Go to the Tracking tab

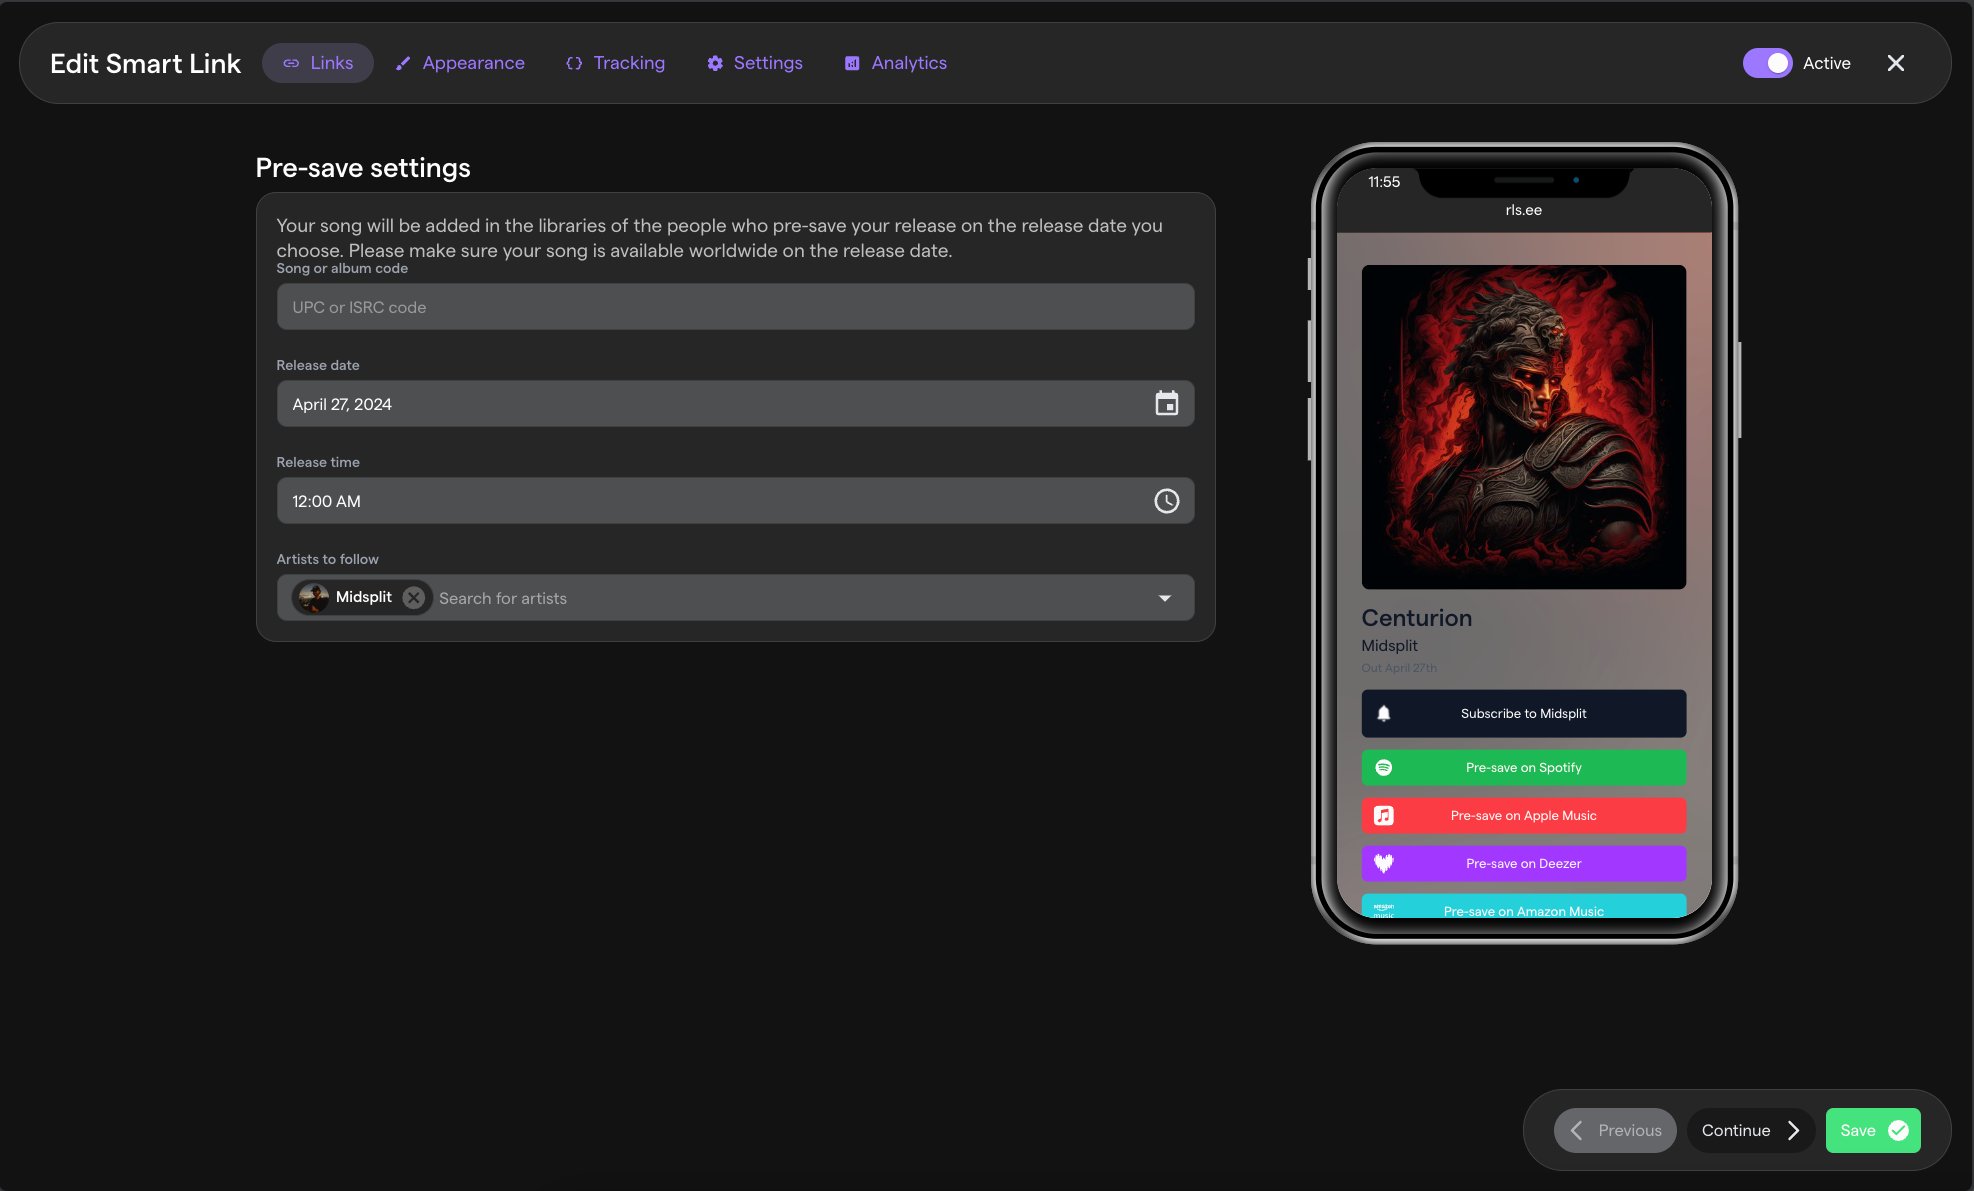pyautogui.click(x=615, y=63)
